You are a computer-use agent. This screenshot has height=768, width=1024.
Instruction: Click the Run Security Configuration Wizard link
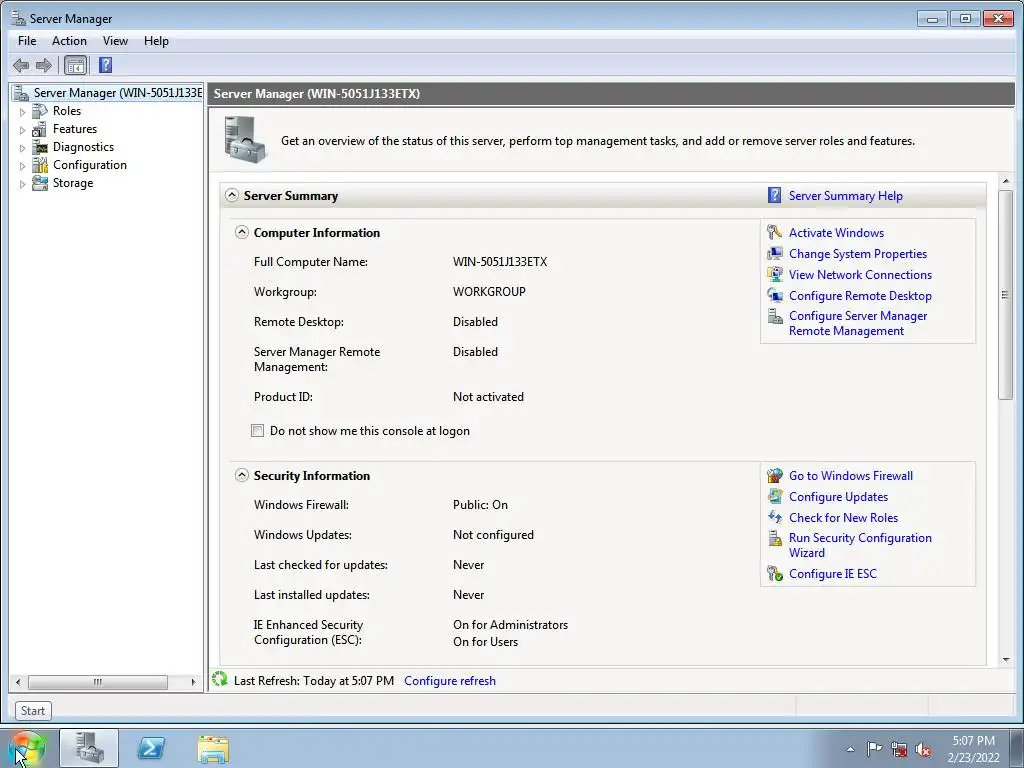click(x=860, y=545)
